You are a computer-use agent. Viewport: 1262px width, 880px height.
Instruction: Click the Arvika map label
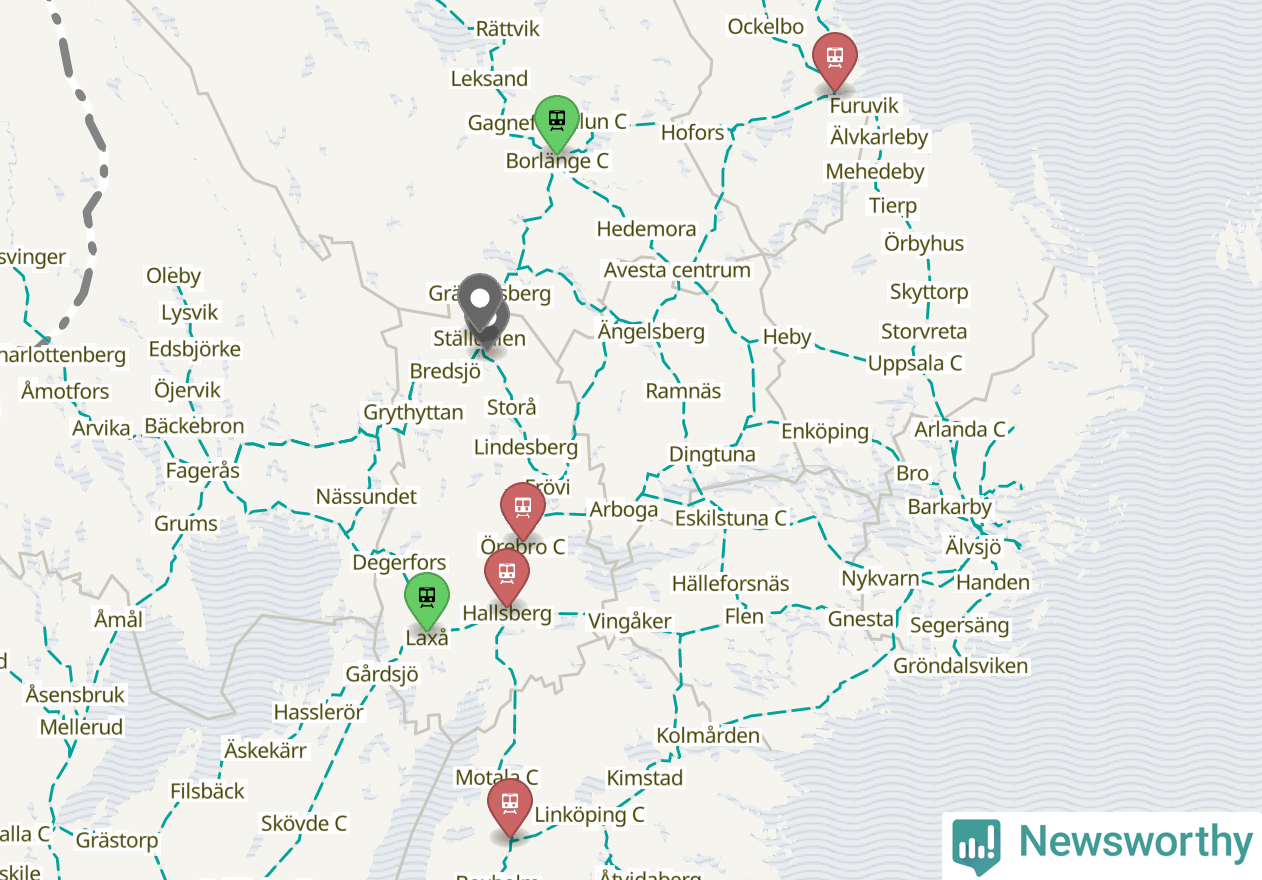(x=101, y=428)
